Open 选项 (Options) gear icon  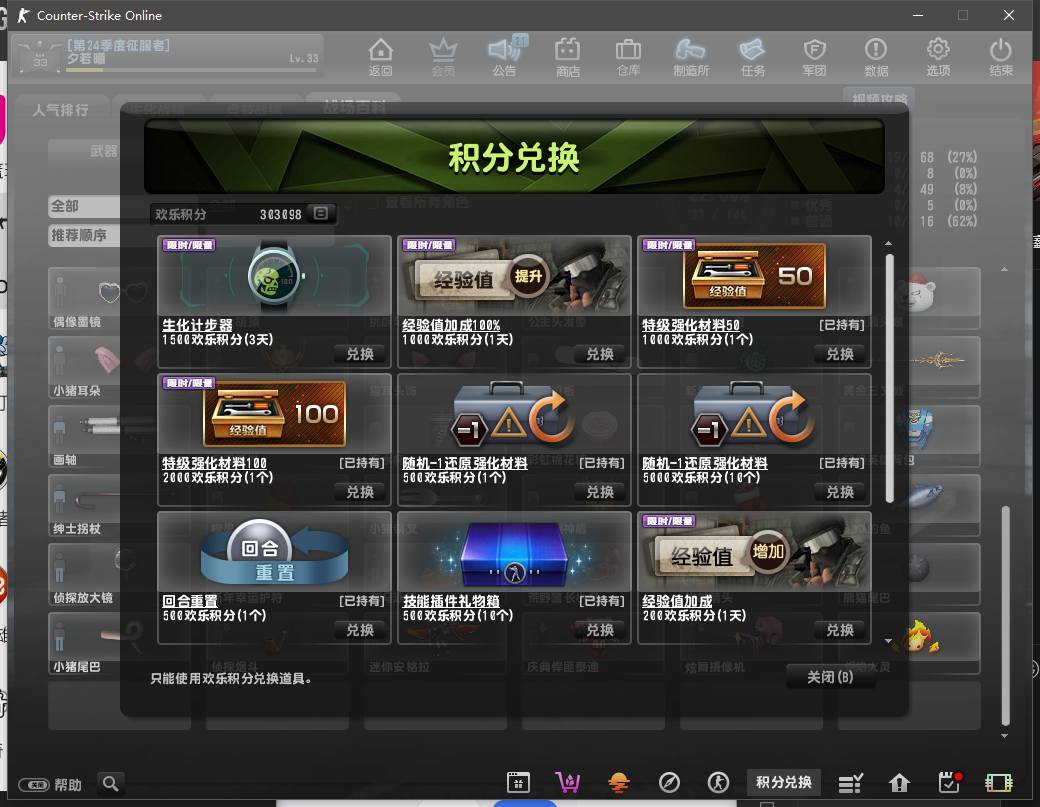(x=938, y=56)
